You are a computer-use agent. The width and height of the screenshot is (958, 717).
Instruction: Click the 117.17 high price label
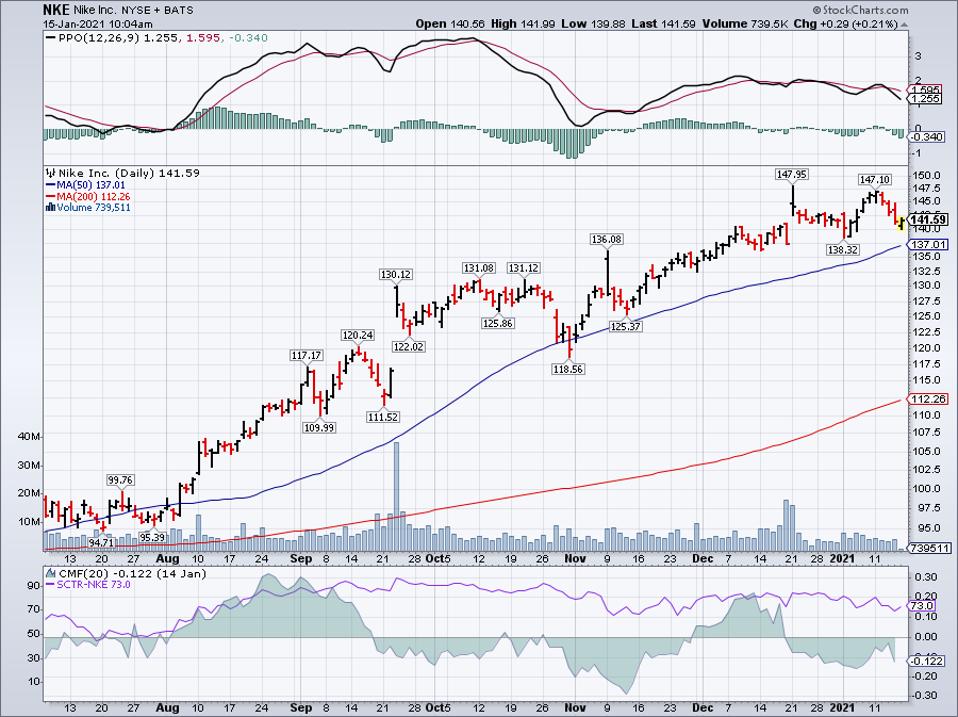tap(305, 355)
